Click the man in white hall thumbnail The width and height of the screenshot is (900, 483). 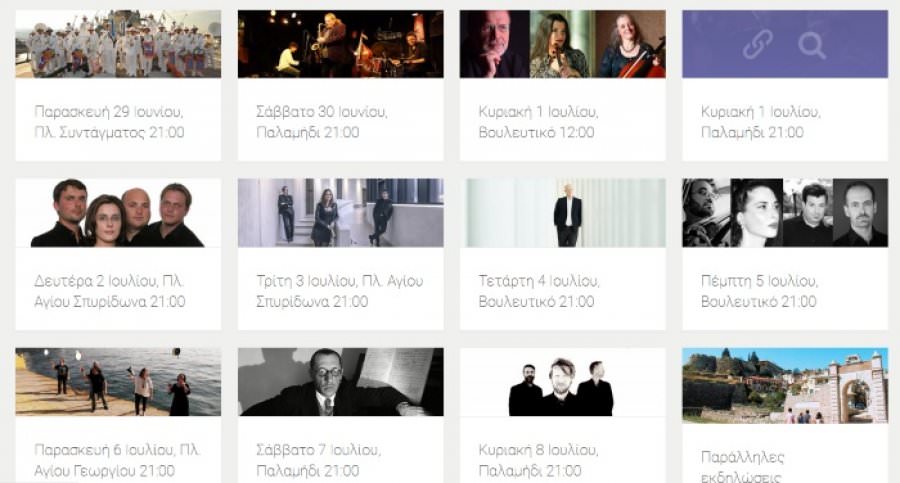(x=562, y=213)
